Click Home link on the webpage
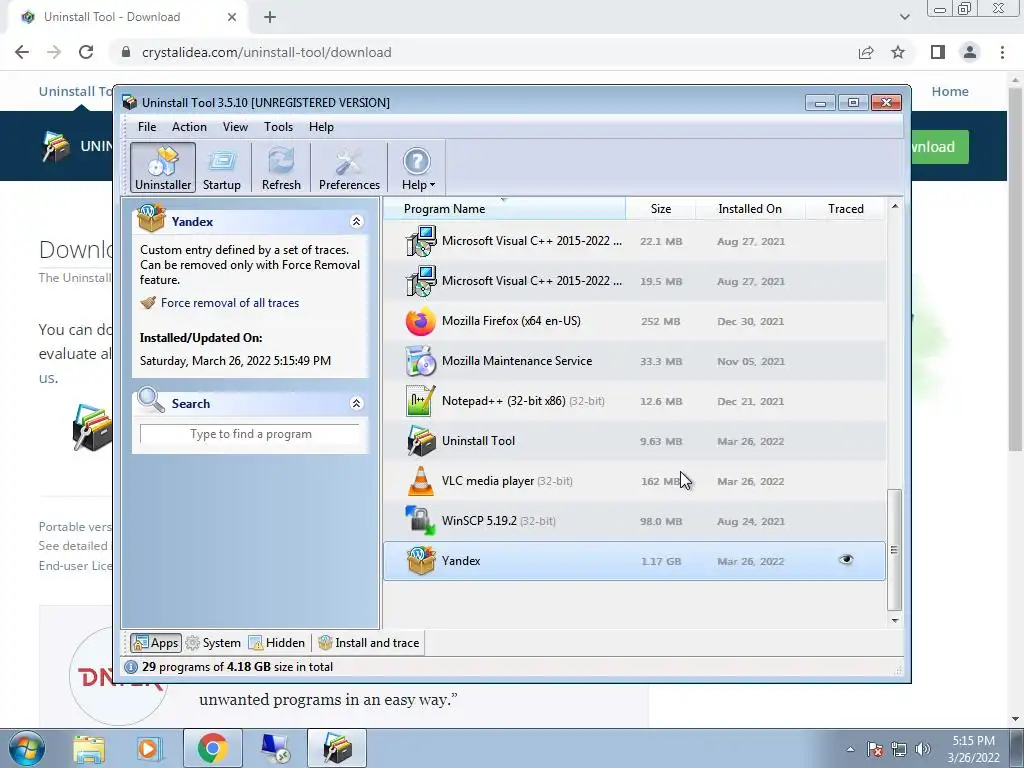This screenshot has width=1024, height=768. click(x=950, y=91)
